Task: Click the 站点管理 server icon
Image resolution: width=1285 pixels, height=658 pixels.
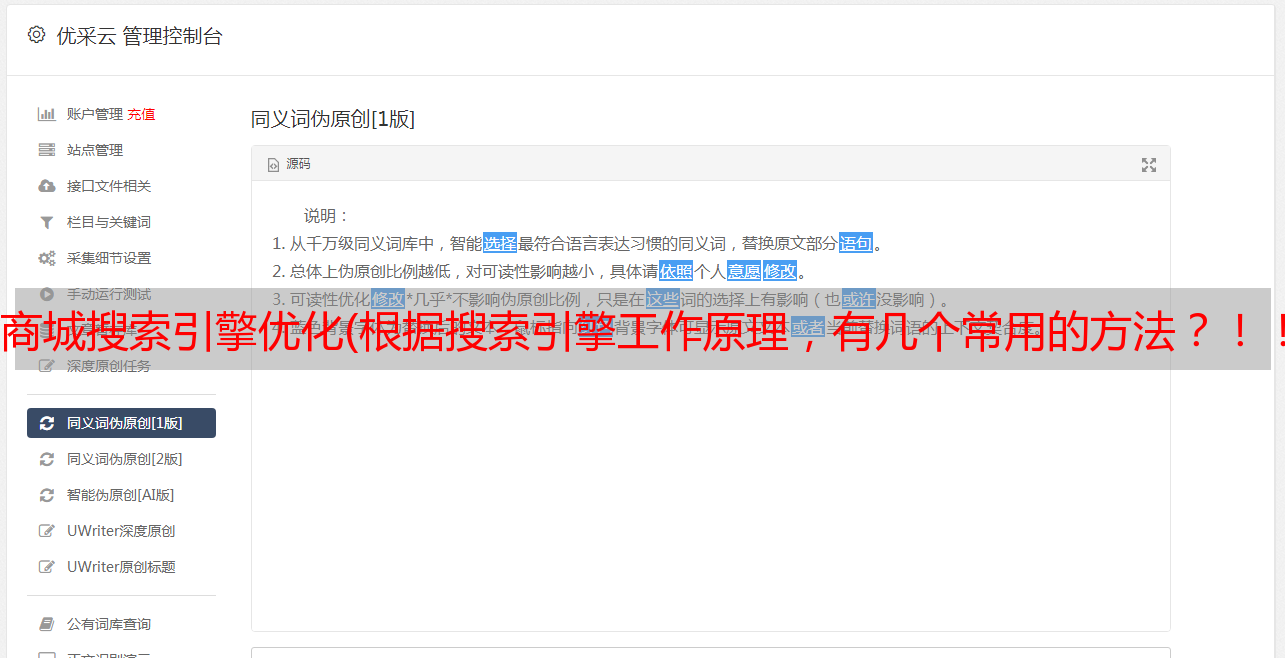Action: coord(46,150)
